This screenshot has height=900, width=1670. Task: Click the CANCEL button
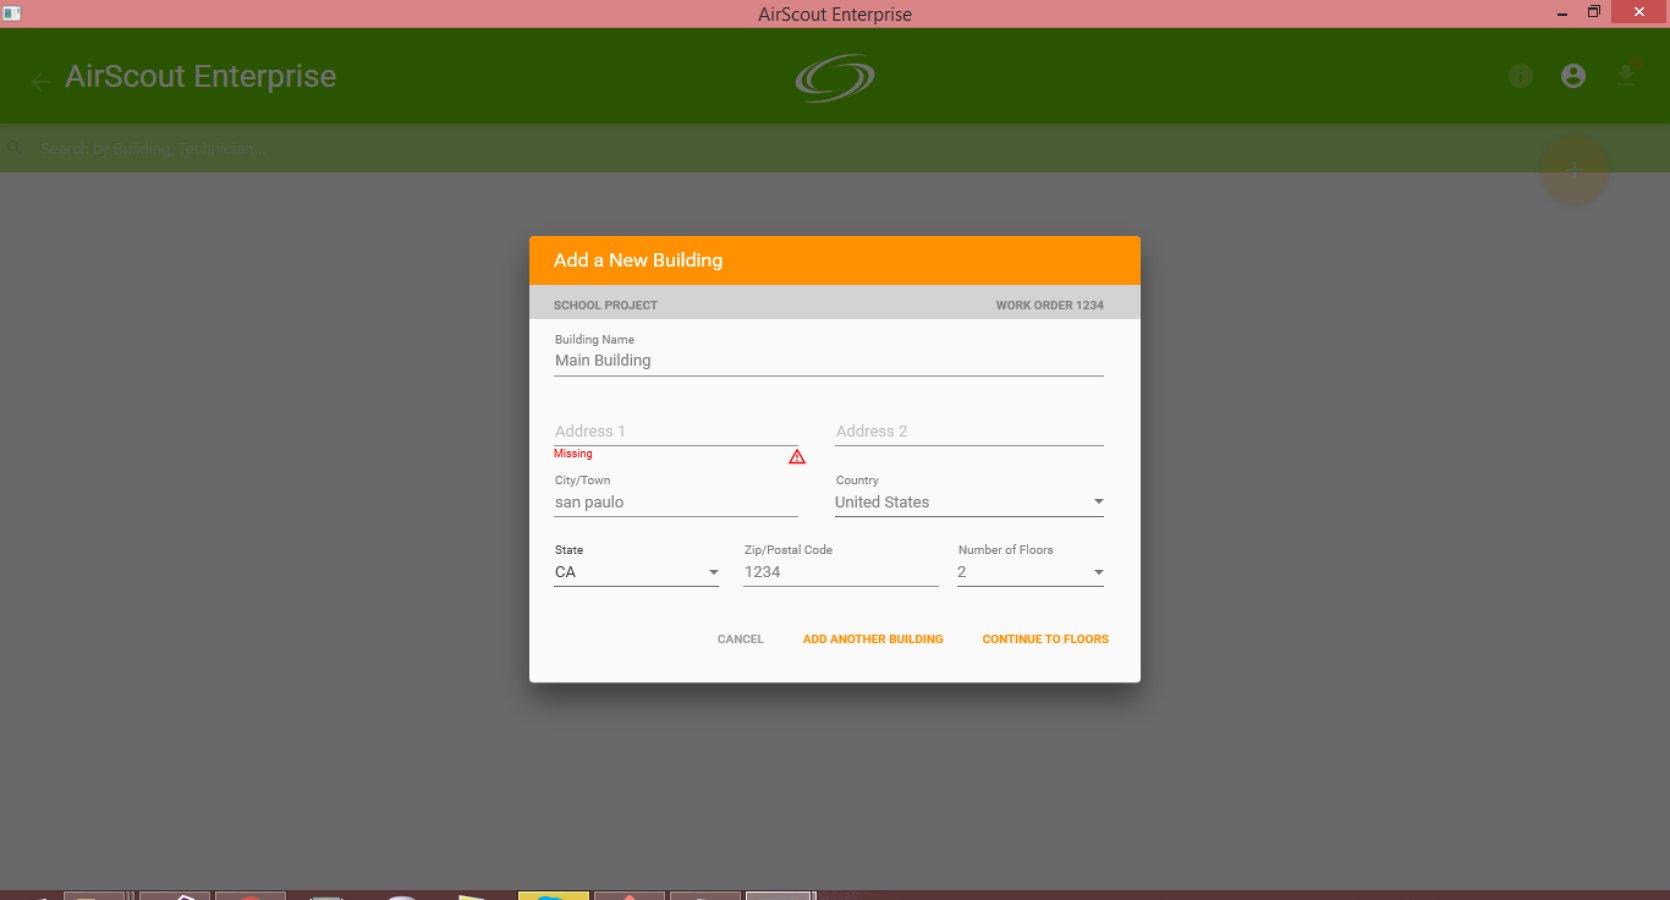pyautogui.click(x=740, y=639)
